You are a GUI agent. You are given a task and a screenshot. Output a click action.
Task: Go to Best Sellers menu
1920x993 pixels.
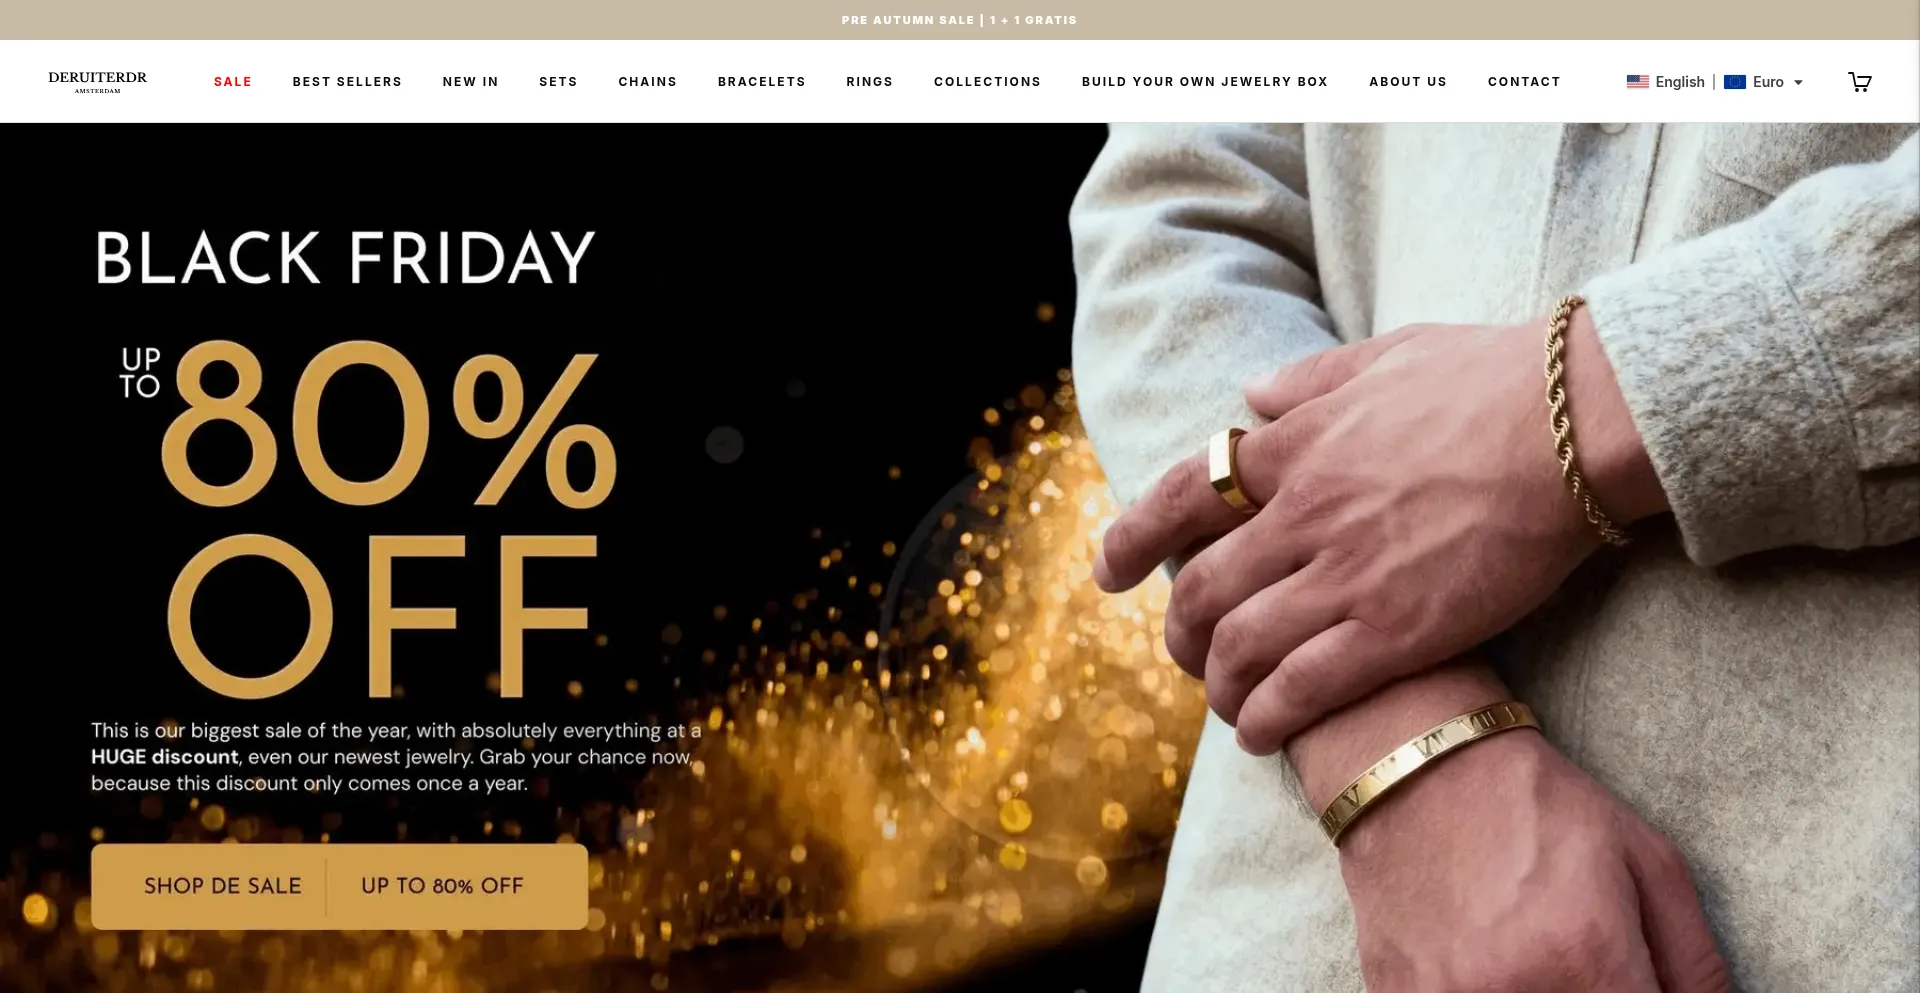347,82
